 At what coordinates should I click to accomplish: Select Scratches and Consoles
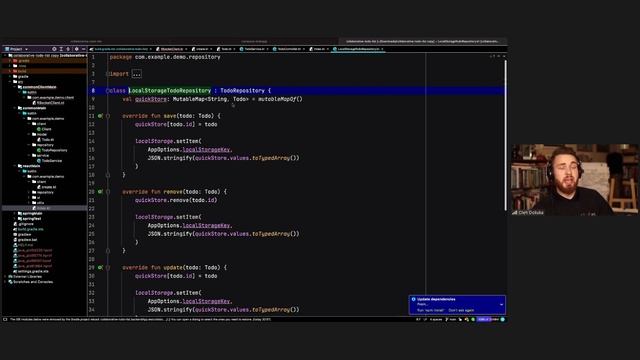point(33,282)
